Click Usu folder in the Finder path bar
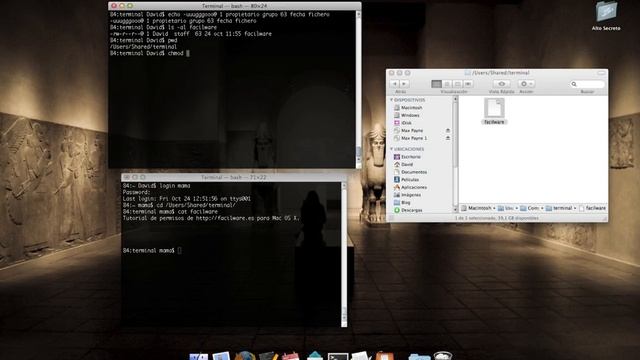The height and width of the screenshot is (360, 640). 506,208
